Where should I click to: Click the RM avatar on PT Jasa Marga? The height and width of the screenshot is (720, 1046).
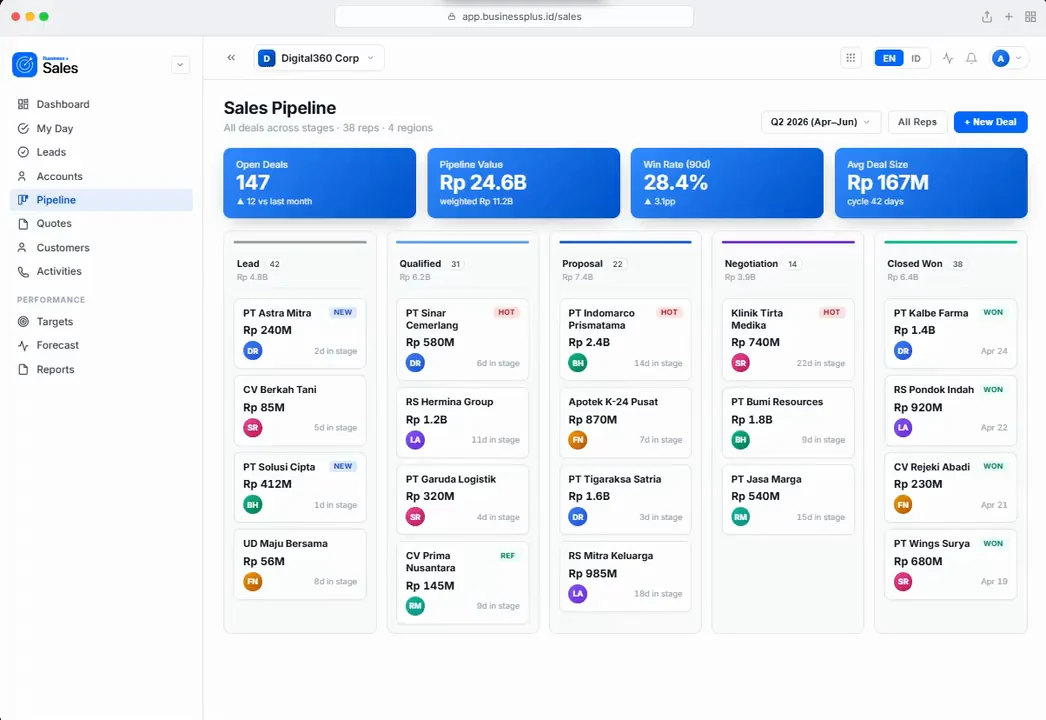tap(740, 517)
